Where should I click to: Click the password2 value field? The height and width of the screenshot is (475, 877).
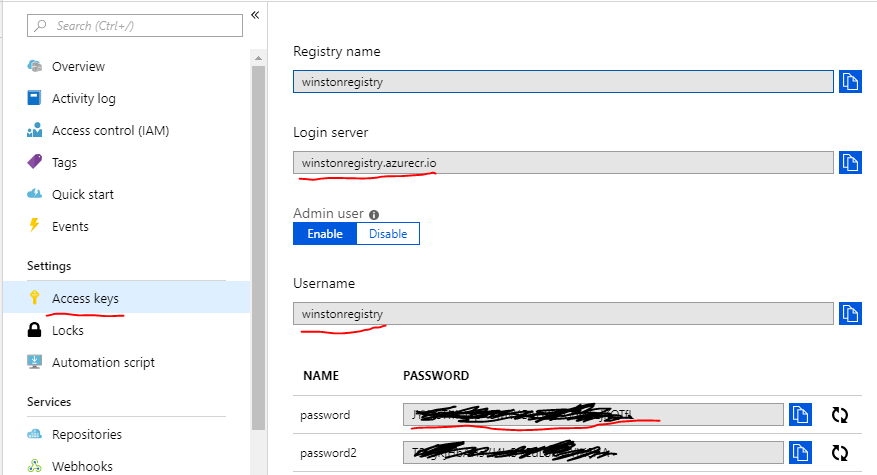point(593,452)
